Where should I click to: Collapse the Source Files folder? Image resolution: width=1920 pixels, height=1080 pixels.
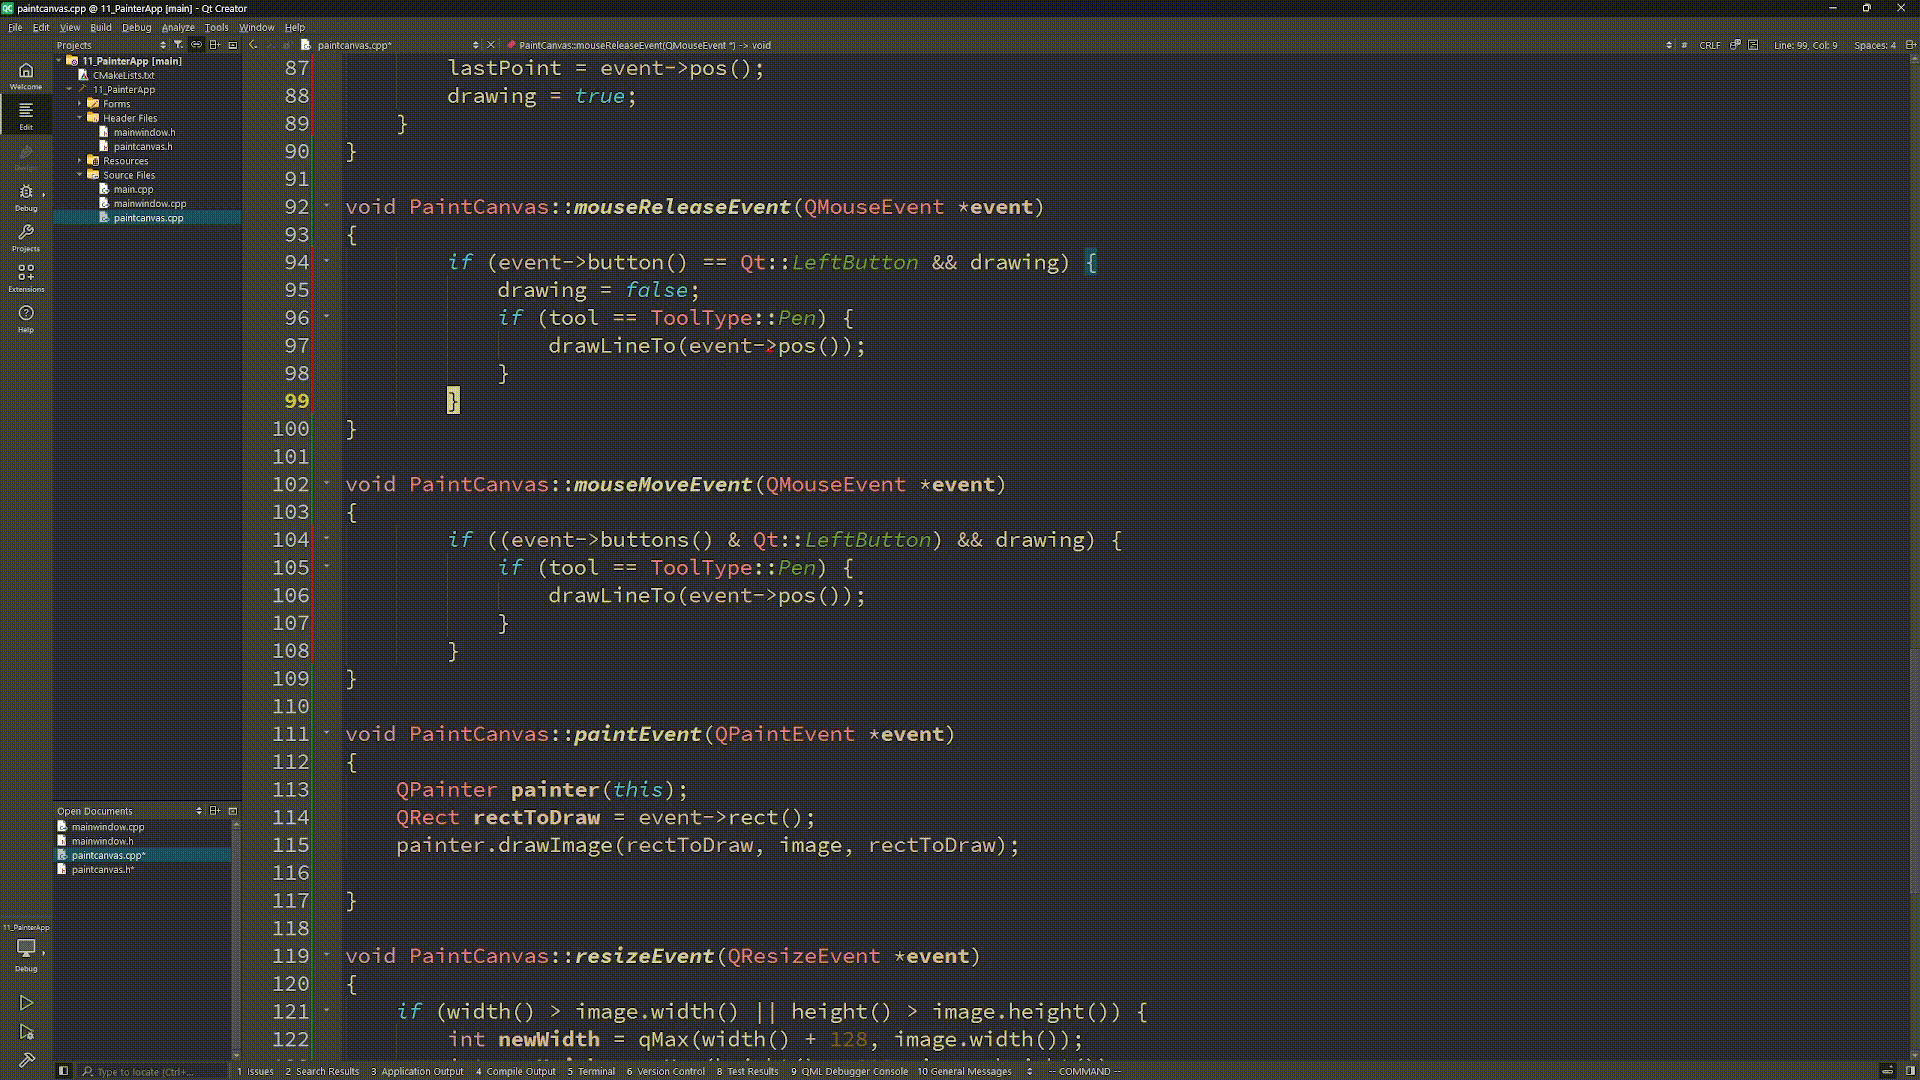point(80,174)
